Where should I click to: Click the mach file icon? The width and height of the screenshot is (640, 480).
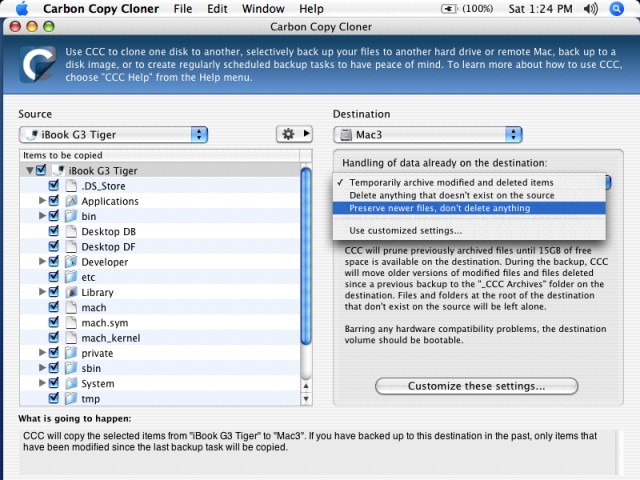pyautogui.click(x=71, y=307)
